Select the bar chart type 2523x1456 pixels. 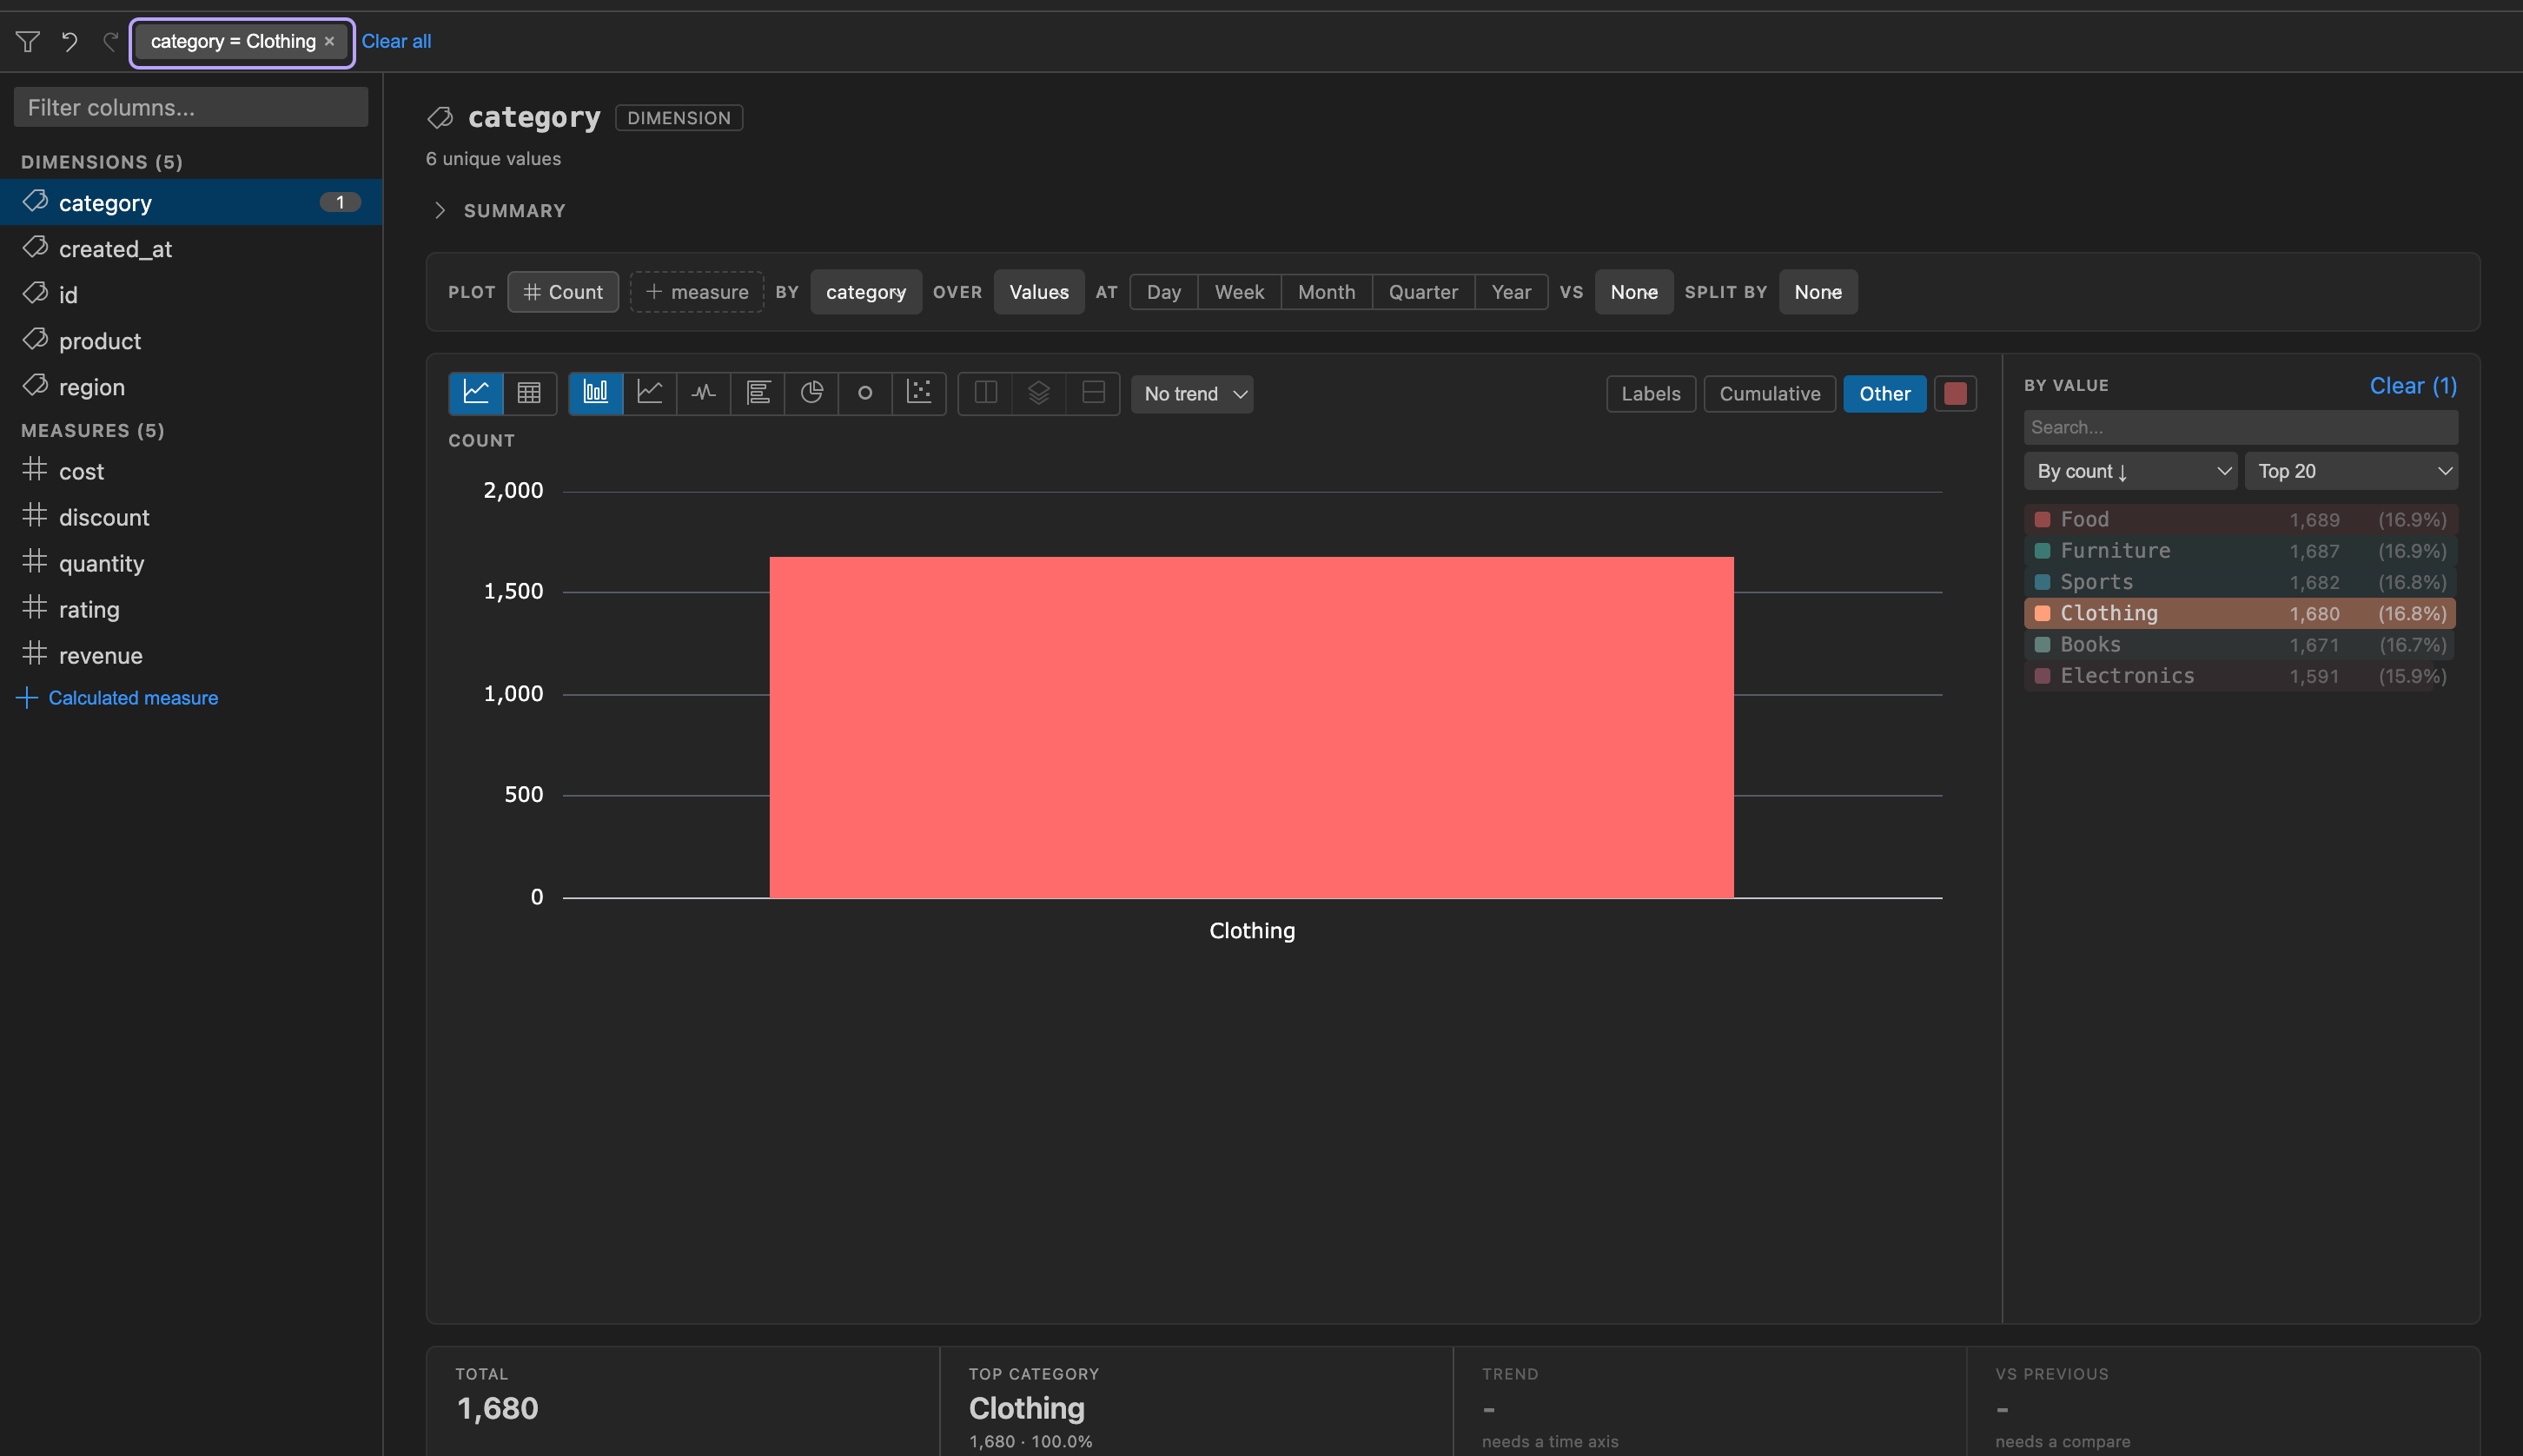coord(596,393)
